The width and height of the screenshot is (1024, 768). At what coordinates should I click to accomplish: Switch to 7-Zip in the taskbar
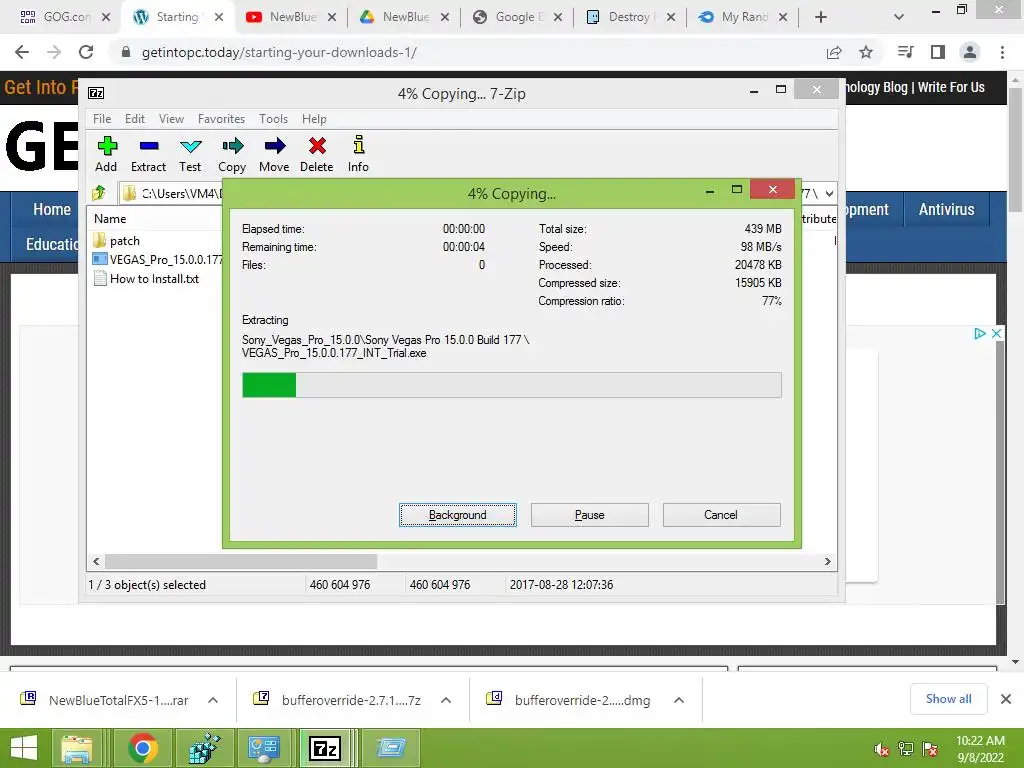tap(326, 748)
